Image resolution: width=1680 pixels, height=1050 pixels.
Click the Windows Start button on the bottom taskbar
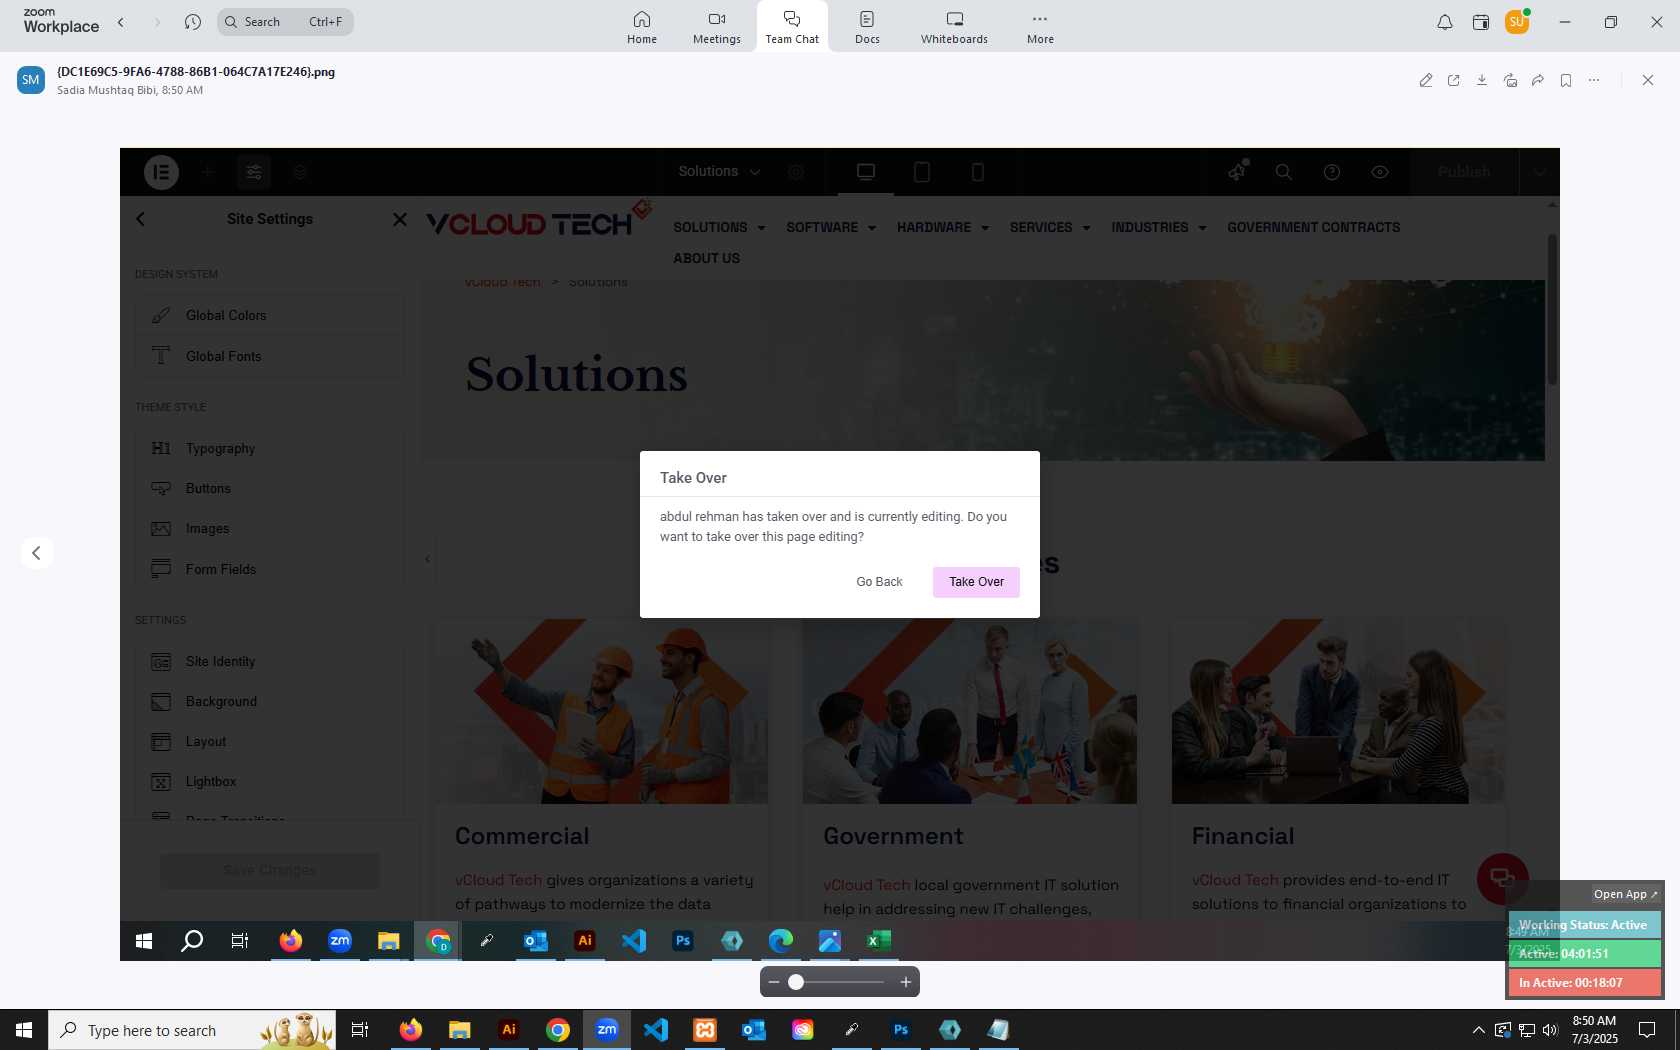(24, 1030)
